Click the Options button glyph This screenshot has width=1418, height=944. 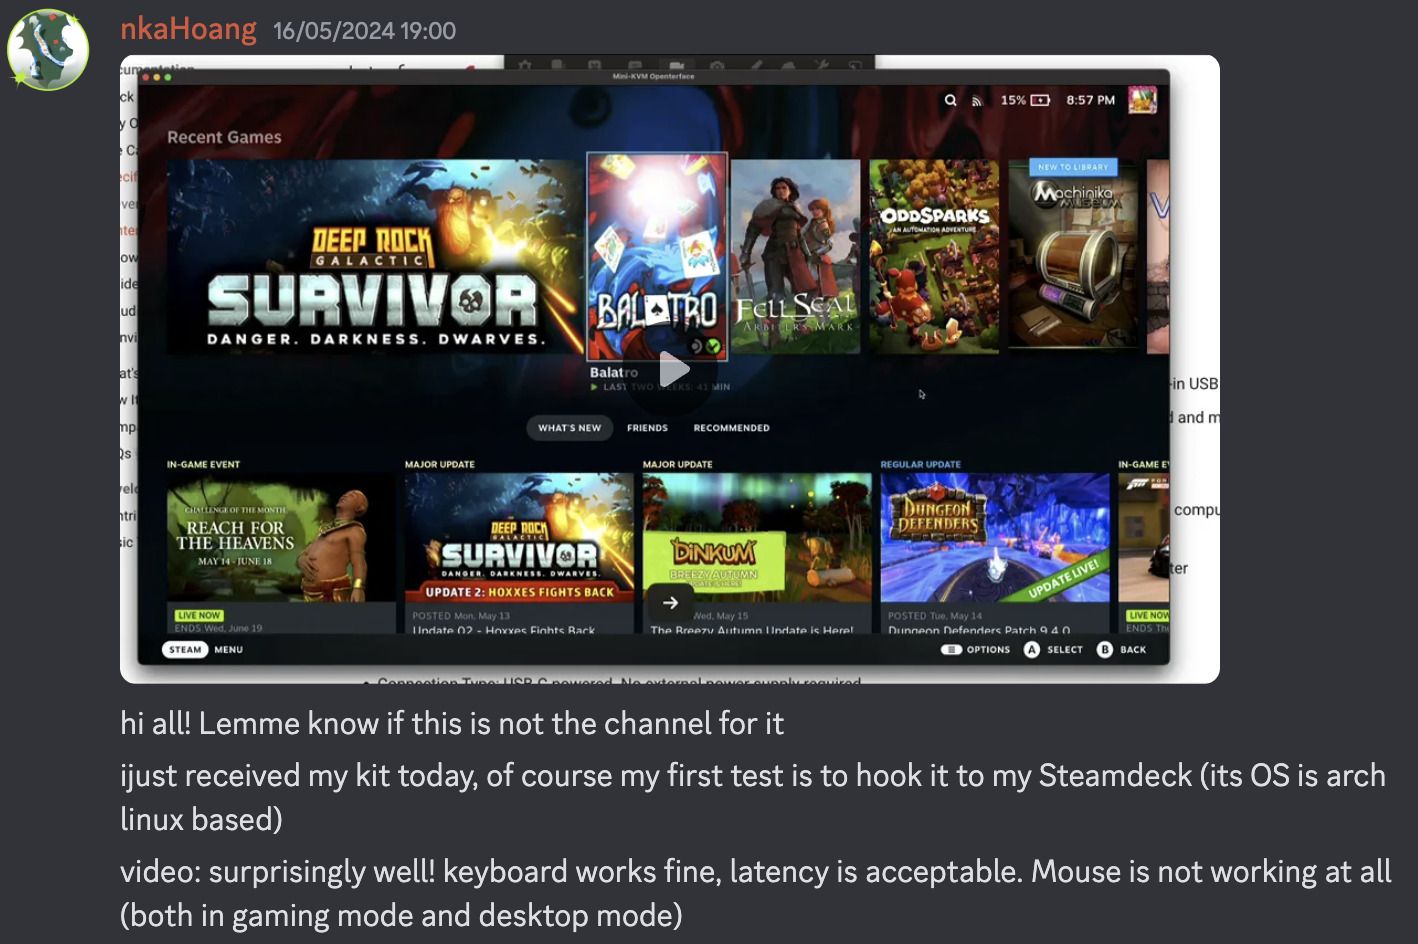951,650
